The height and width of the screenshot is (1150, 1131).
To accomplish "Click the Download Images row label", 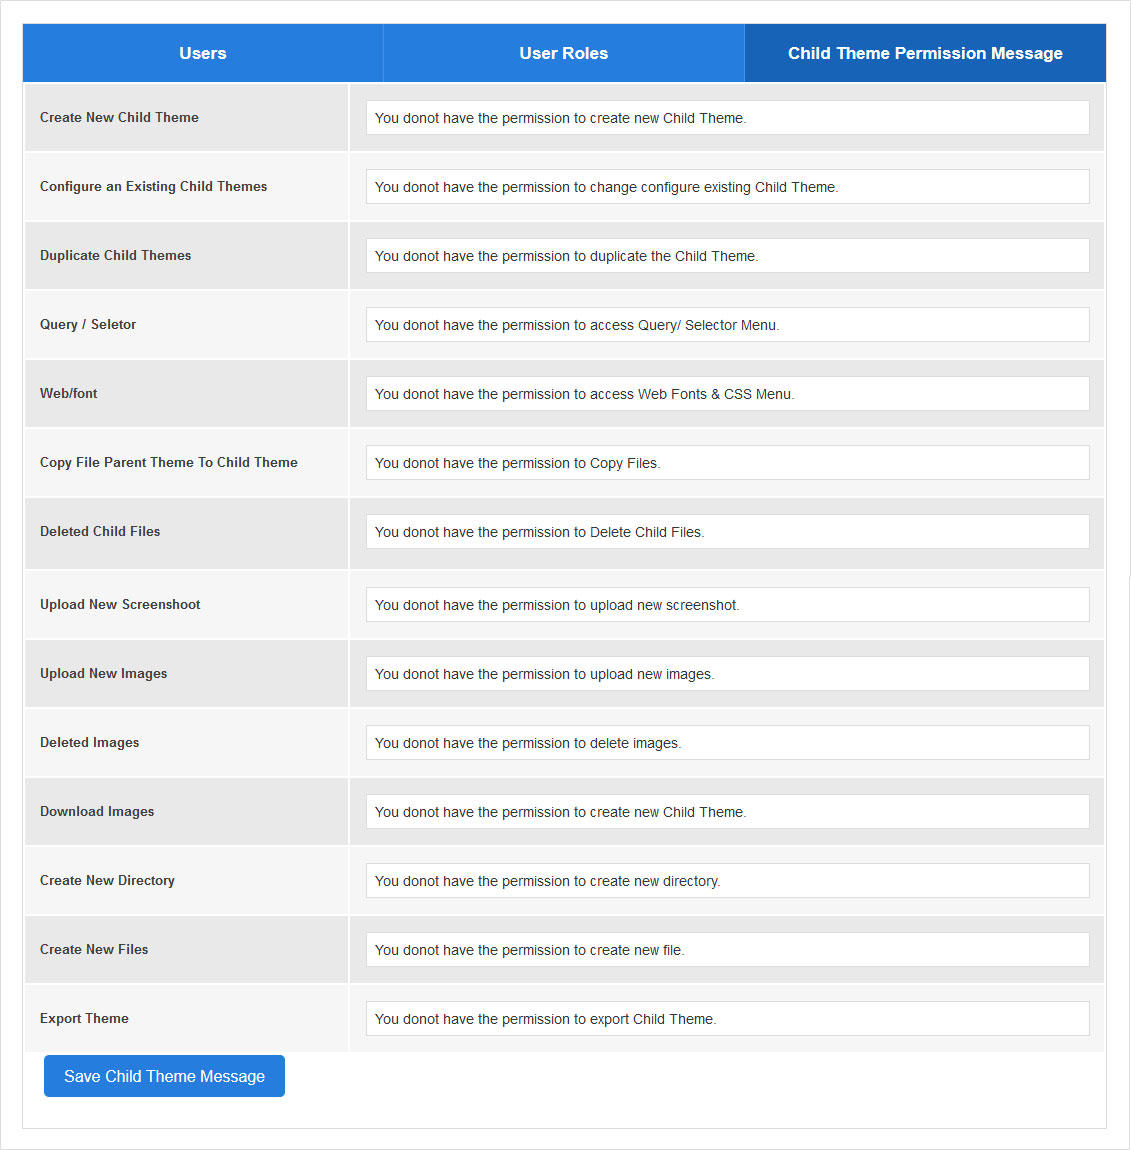I will (x=97, y=812).
